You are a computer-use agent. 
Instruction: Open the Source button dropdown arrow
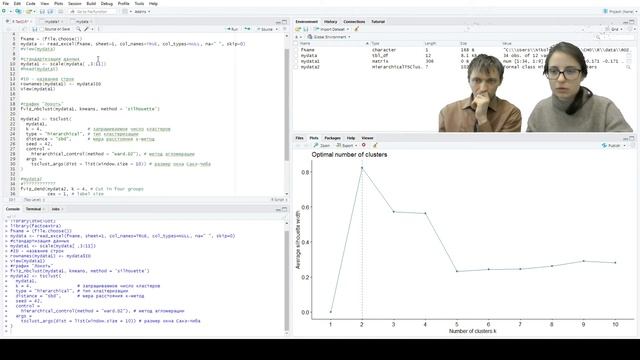tap(277, 29)
